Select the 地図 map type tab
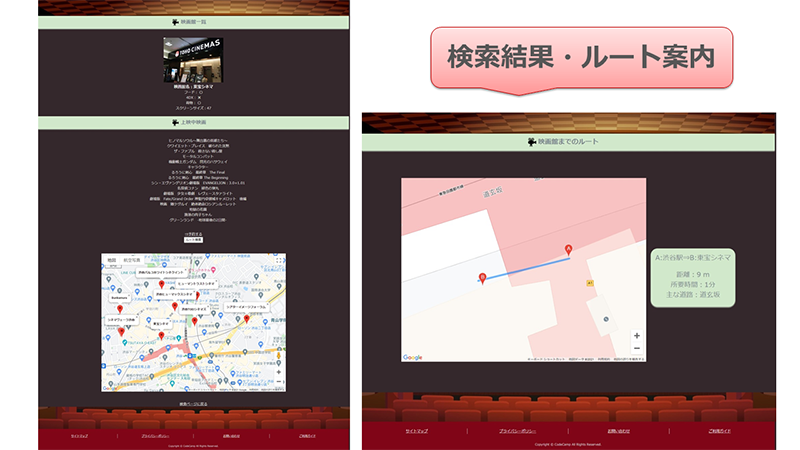This screenshot has width=800, height=450. pos(112,260)
